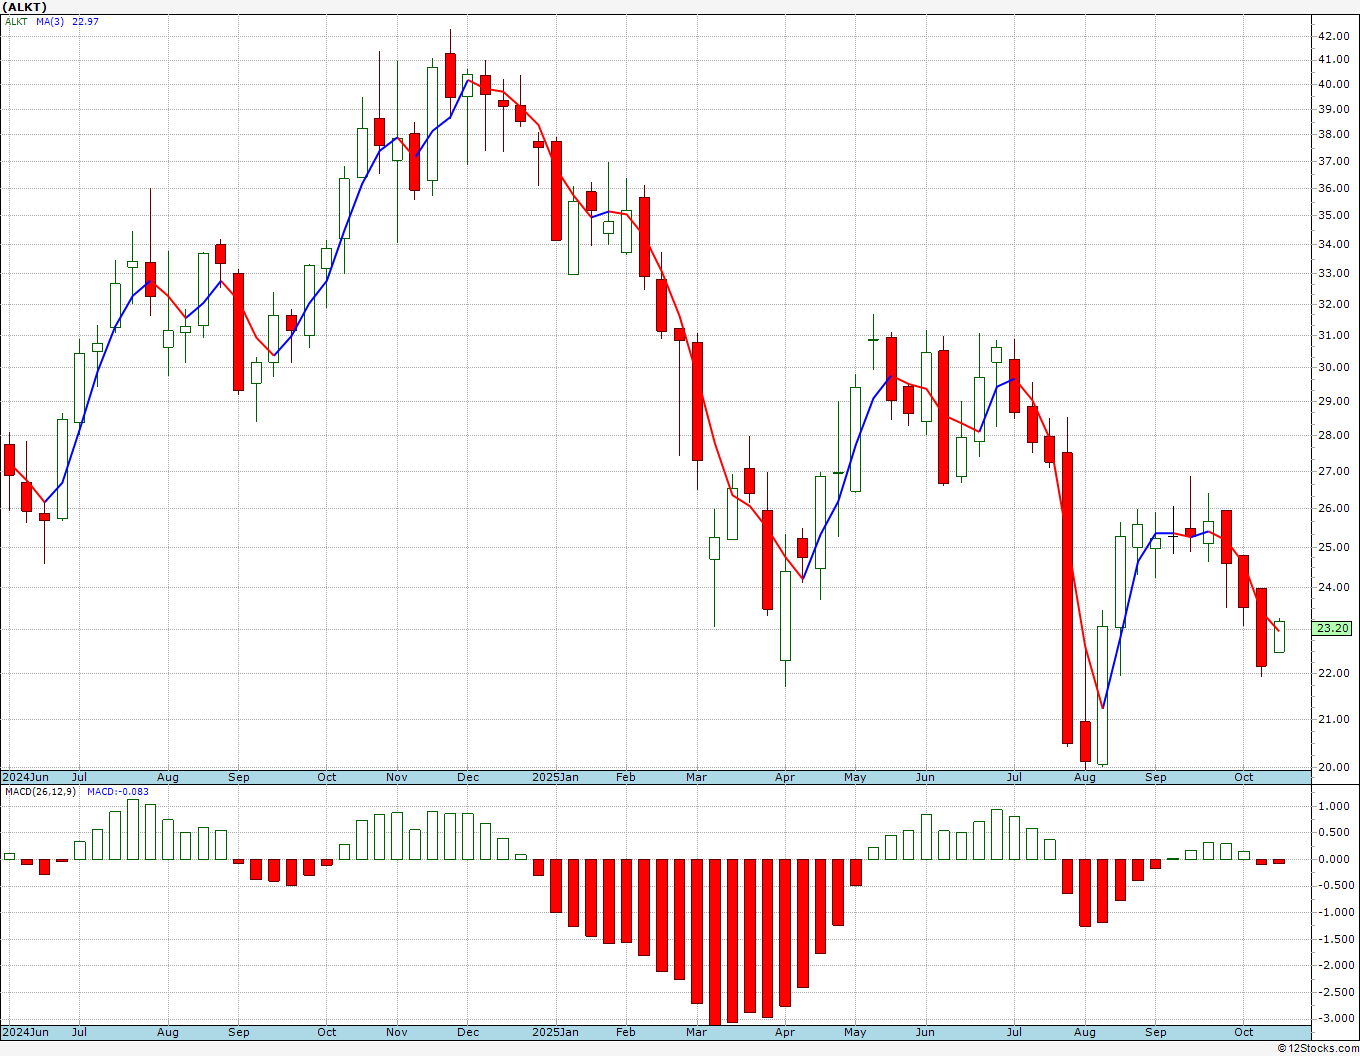Image resolution: width=1360 pixels, height=1056 pixels.
Task: Select the 40.00 price axis label
Action: tap(1333, 84)
